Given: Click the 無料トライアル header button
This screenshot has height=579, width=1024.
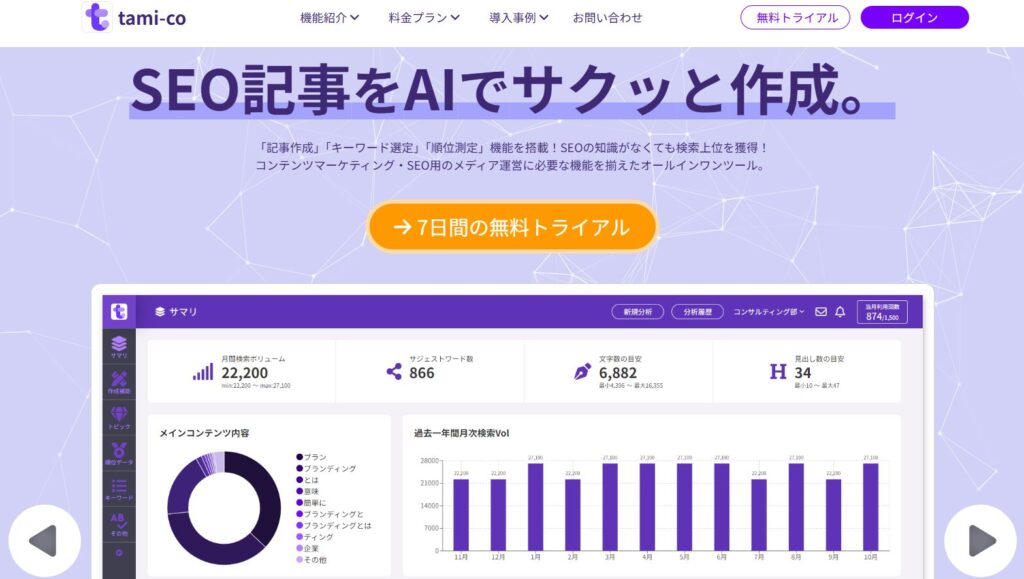Looking at the screenshot, I should 795,18.
